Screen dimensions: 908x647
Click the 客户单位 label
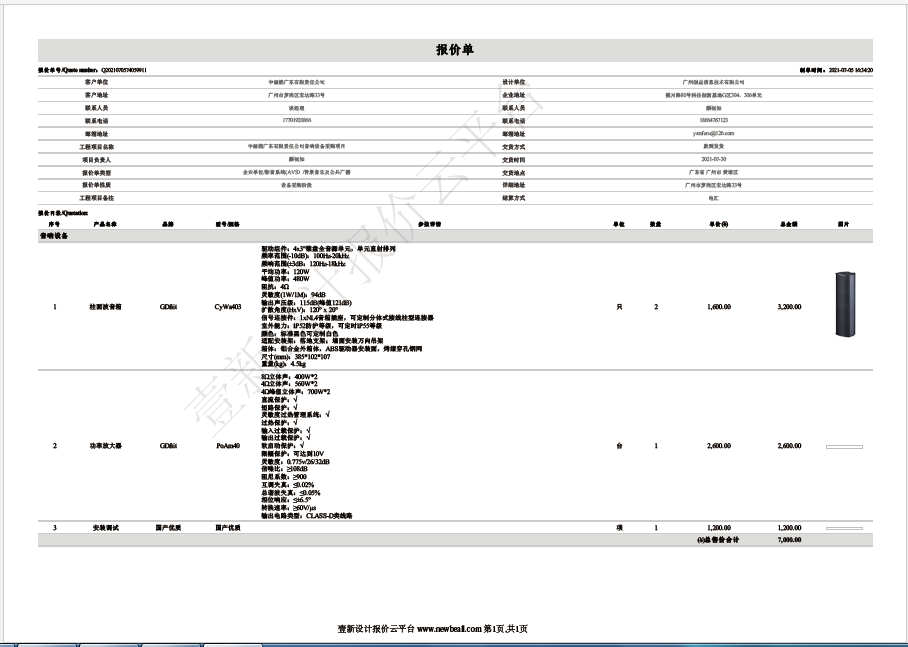click(96, 82)
